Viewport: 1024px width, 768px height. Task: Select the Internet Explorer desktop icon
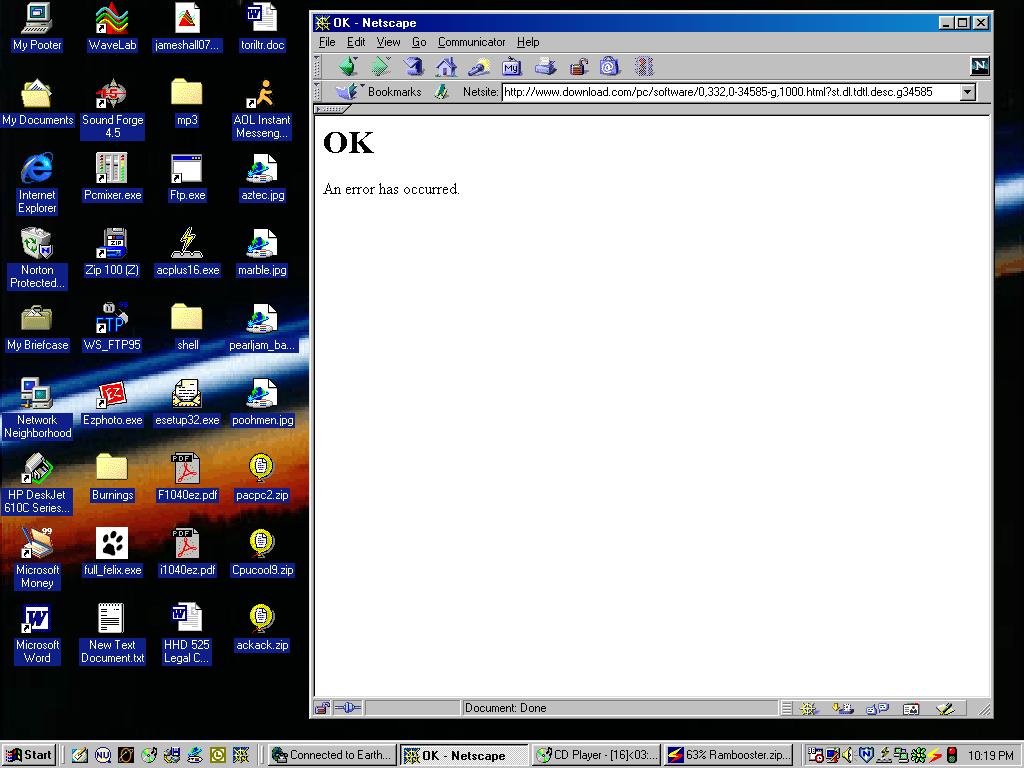tap(37, 184)
